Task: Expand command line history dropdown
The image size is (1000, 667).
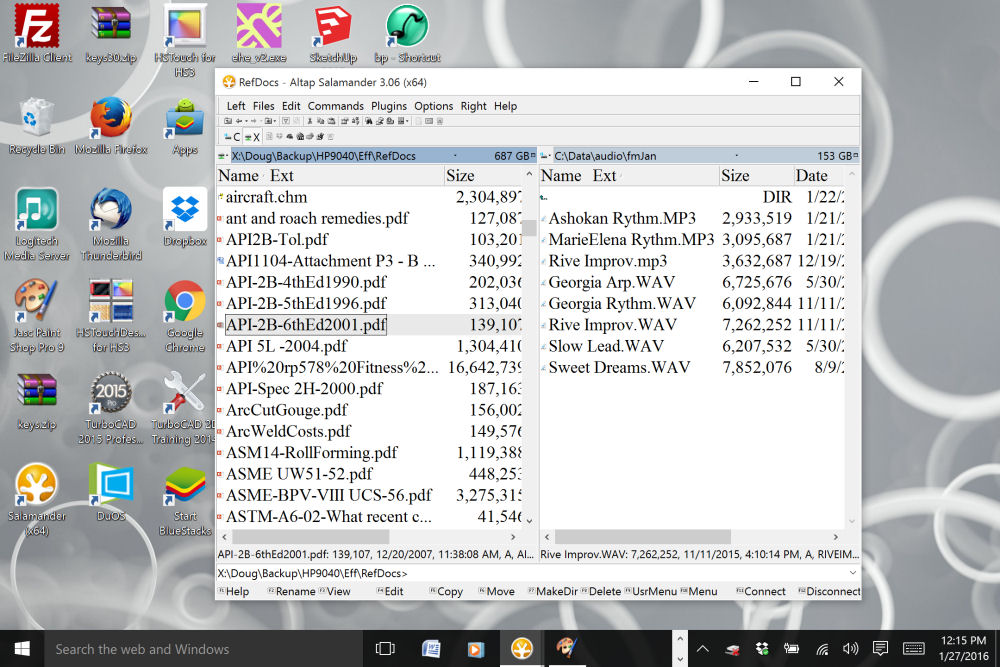Action: [x=853, y=573]
